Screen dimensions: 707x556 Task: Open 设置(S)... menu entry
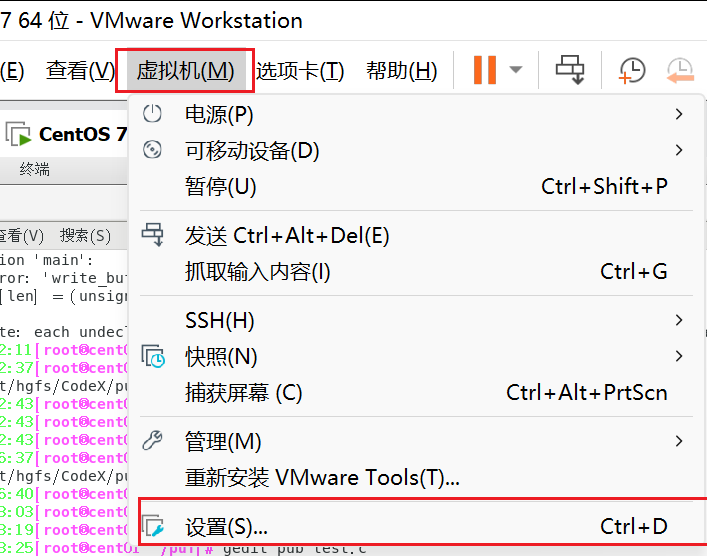pyautogui.click(x=416, y=526)
